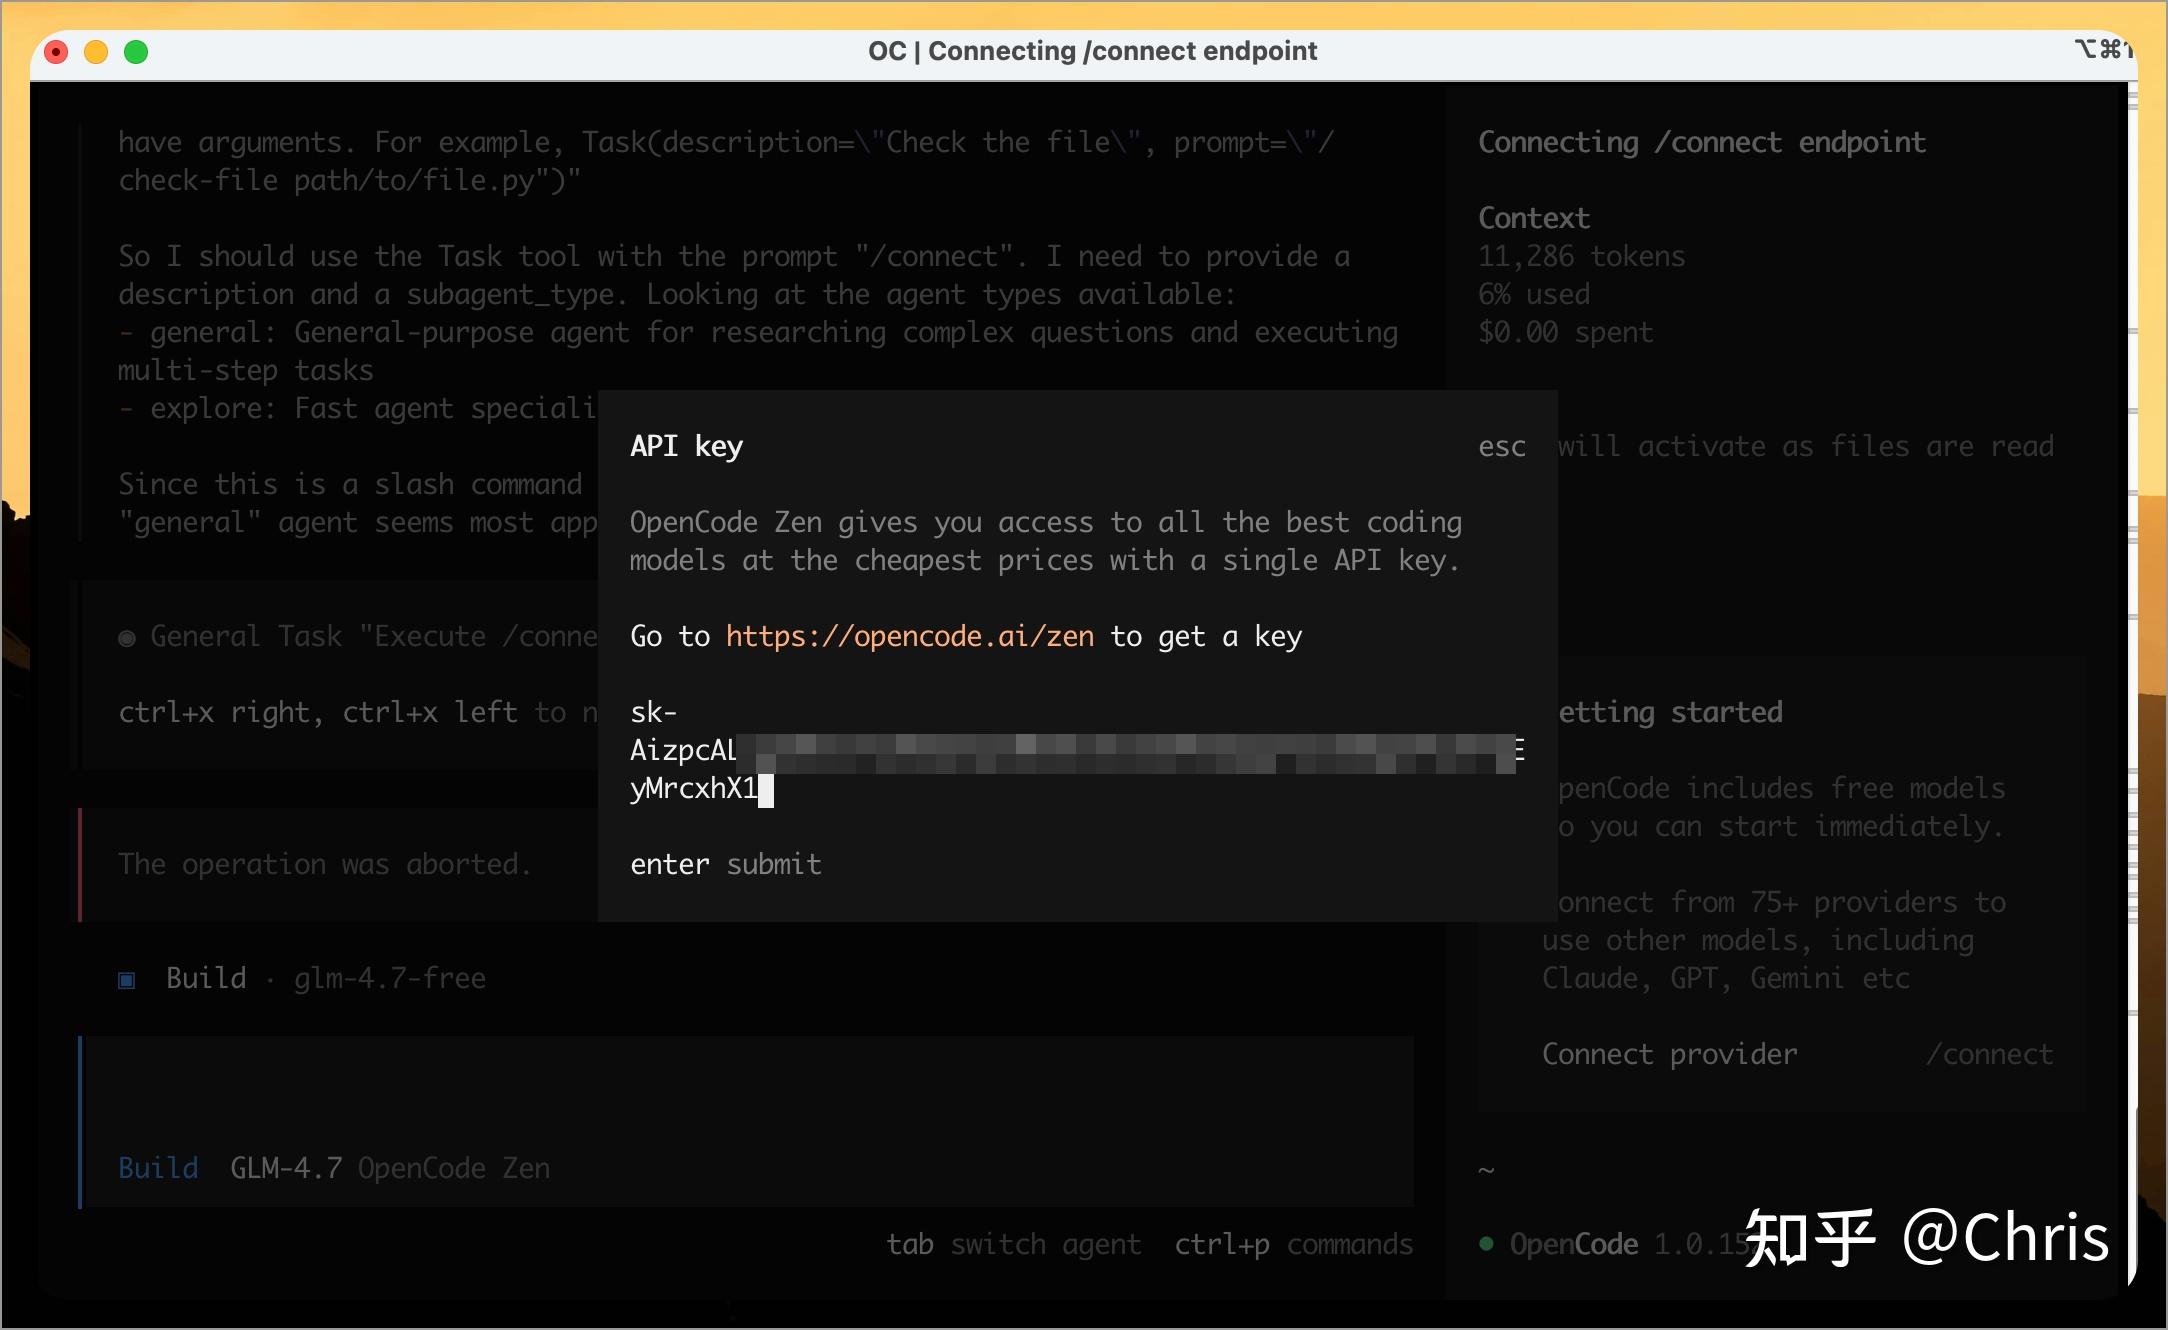Click the API key dialog heading
This screenshot has height=1330, width=2168.
click(x=686, y=446)
